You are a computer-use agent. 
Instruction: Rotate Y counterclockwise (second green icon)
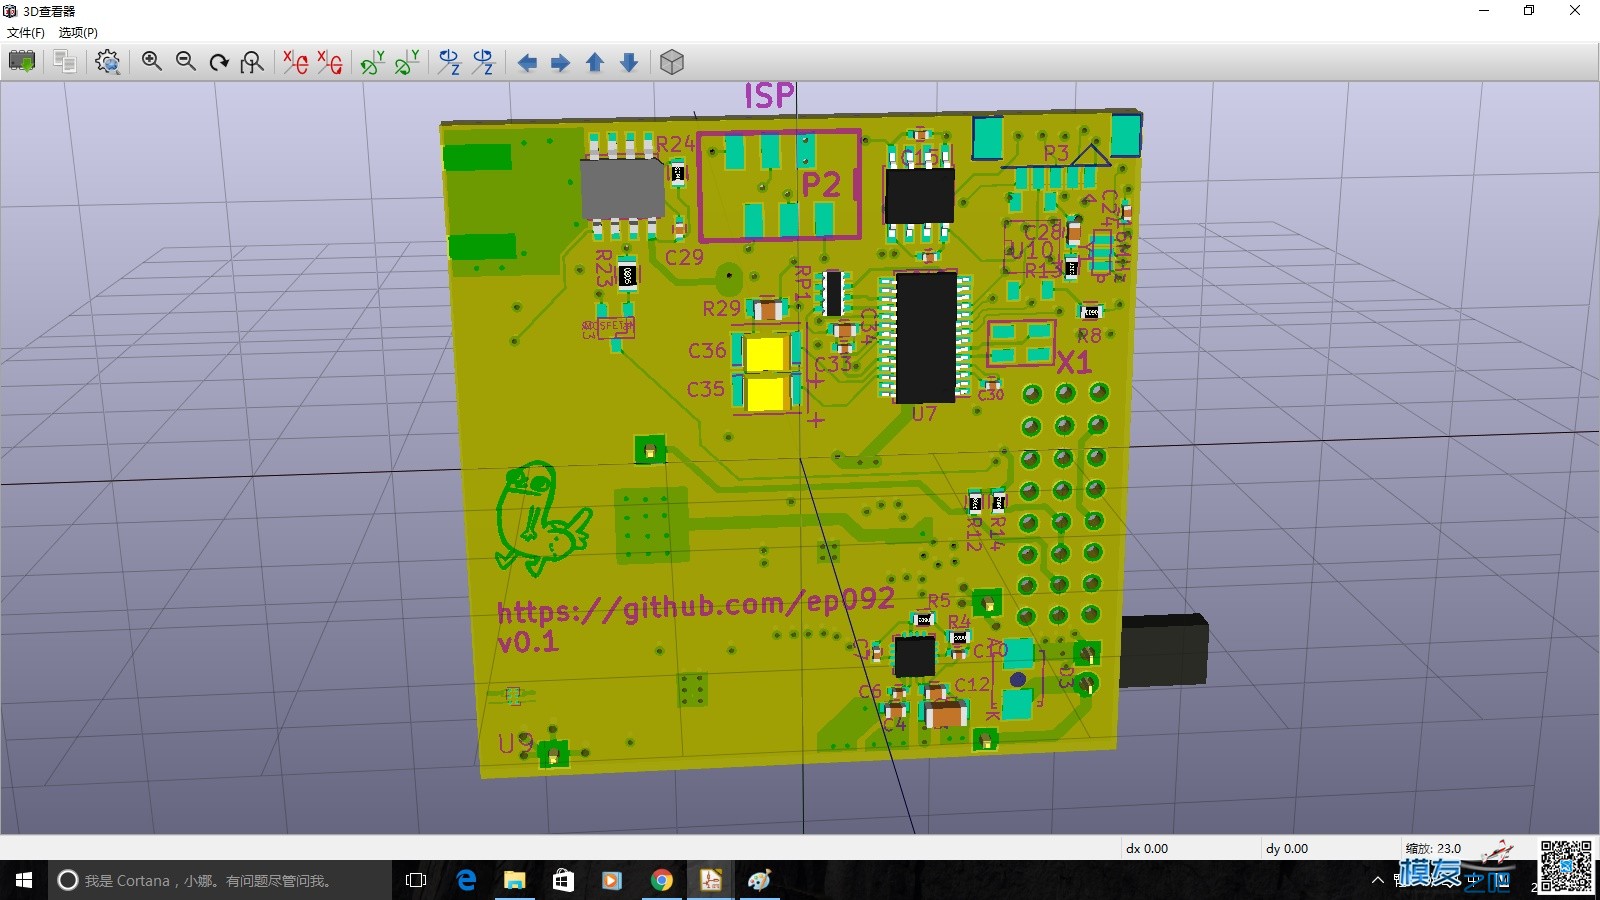click(x=407, y=62)
